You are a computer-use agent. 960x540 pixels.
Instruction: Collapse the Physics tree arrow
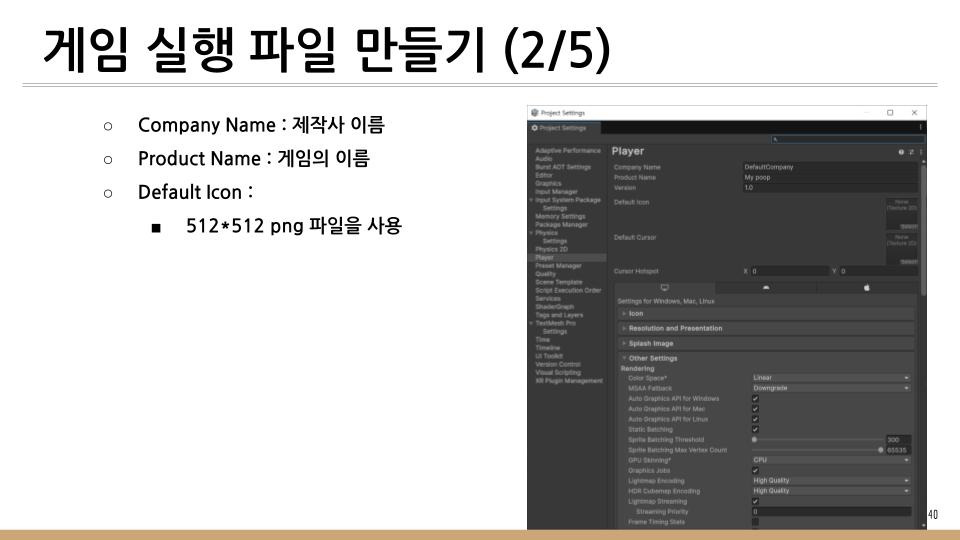531,233
